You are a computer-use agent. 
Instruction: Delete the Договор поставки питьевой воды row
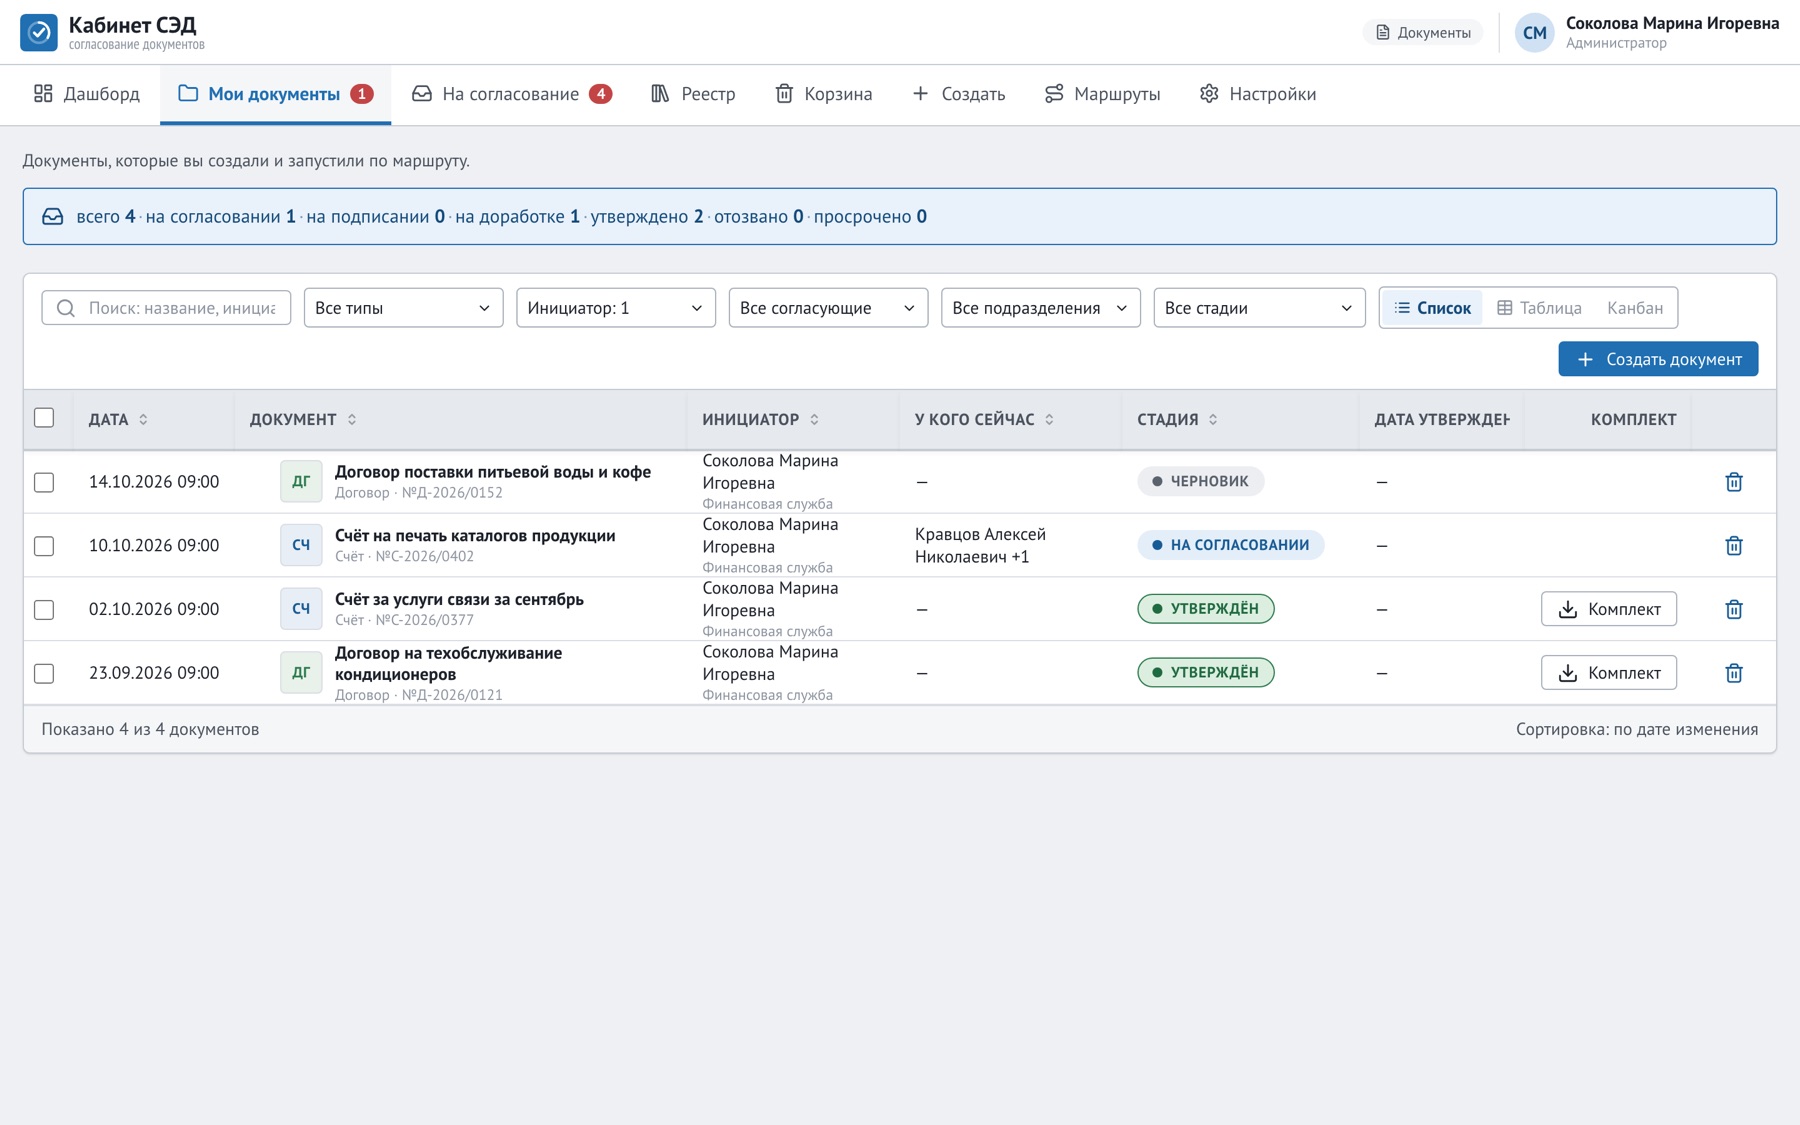(1734, 482)
